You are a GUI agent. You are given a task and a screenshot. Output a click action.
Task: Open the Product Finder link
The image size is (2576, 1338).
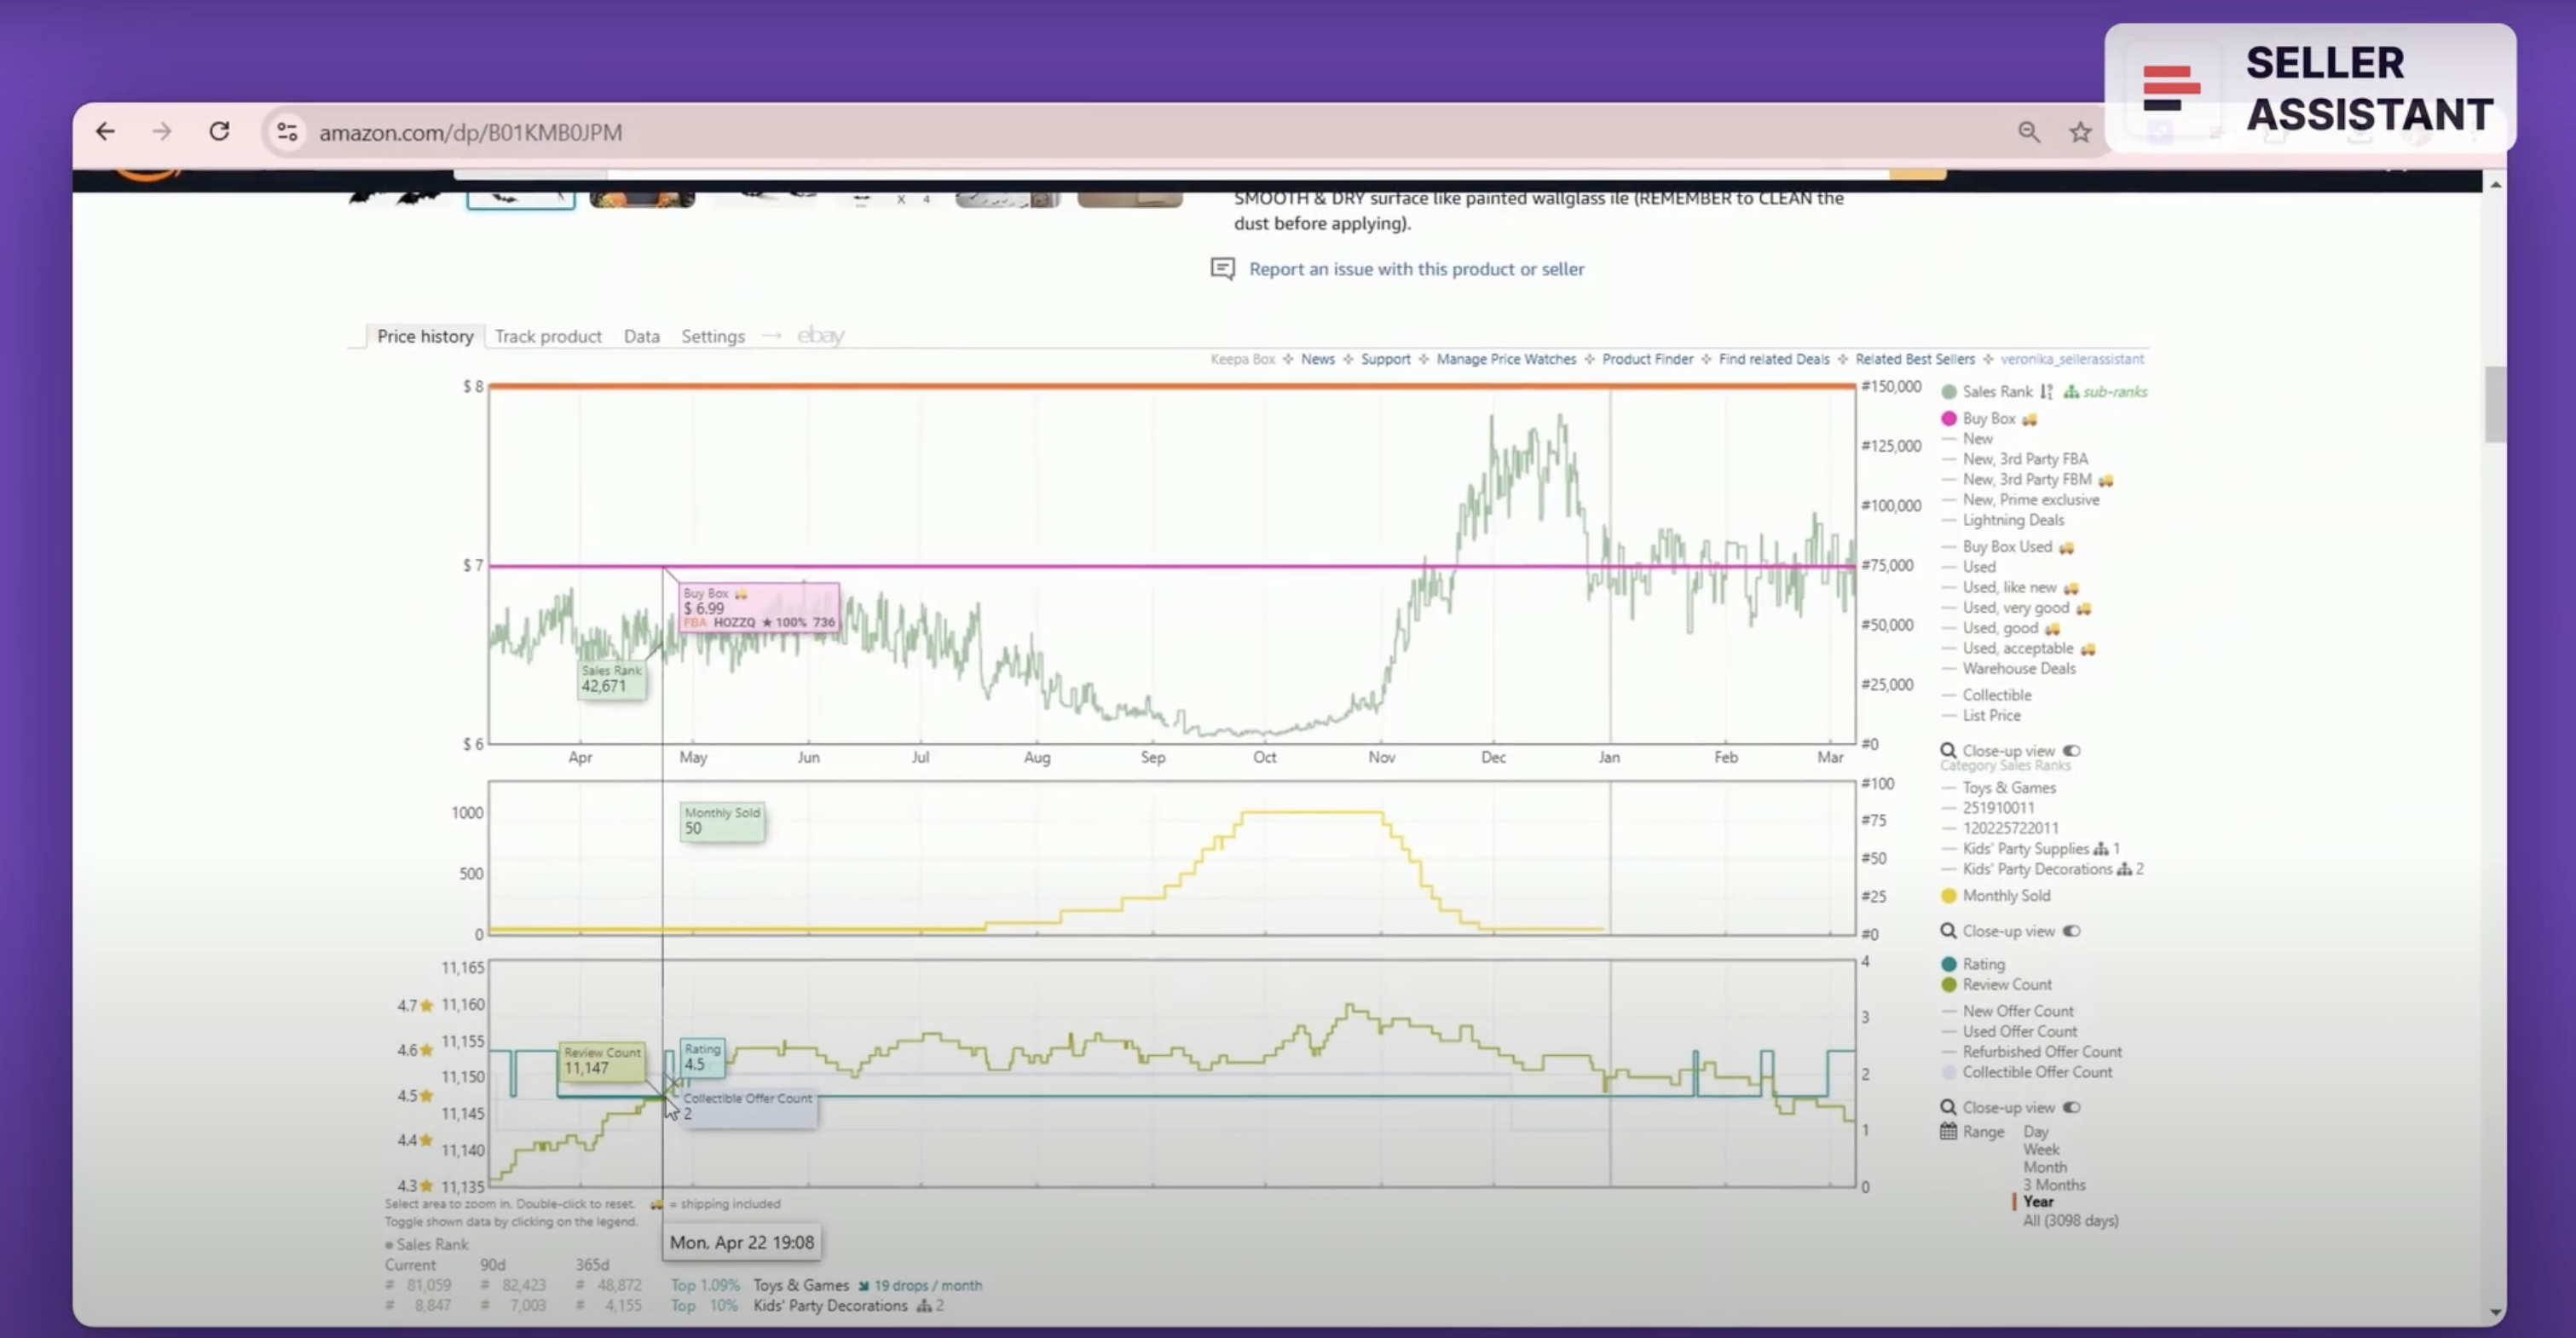[1647, 359]
